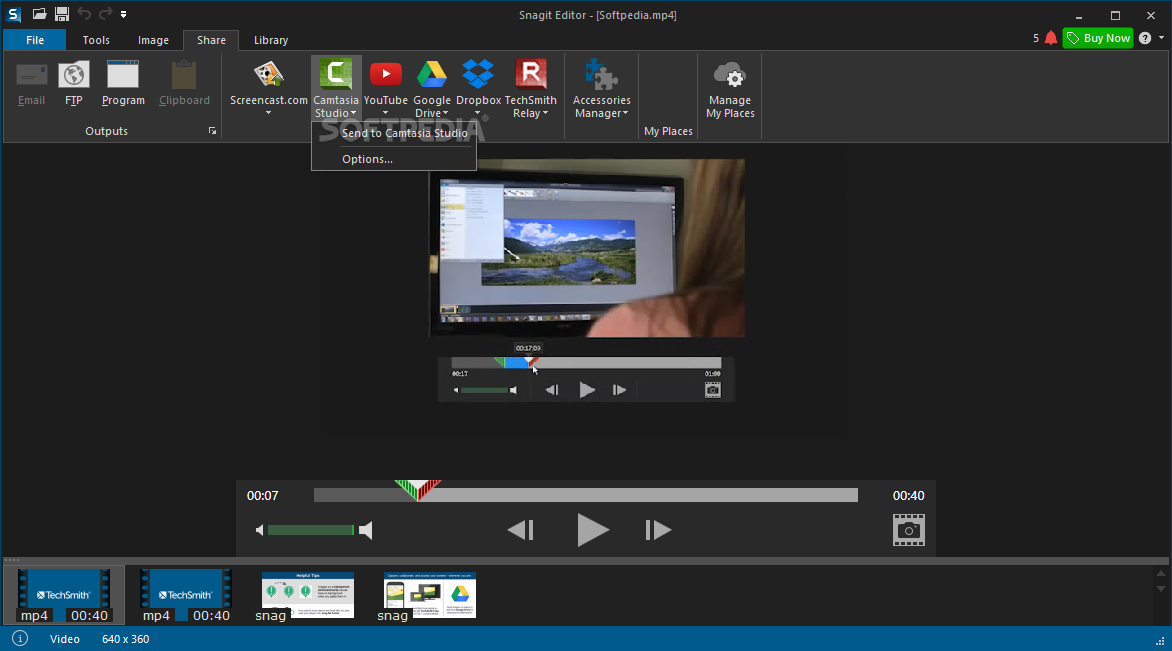Choose the Program output icon
The image size is (1172, 651).
coord(123,83)
